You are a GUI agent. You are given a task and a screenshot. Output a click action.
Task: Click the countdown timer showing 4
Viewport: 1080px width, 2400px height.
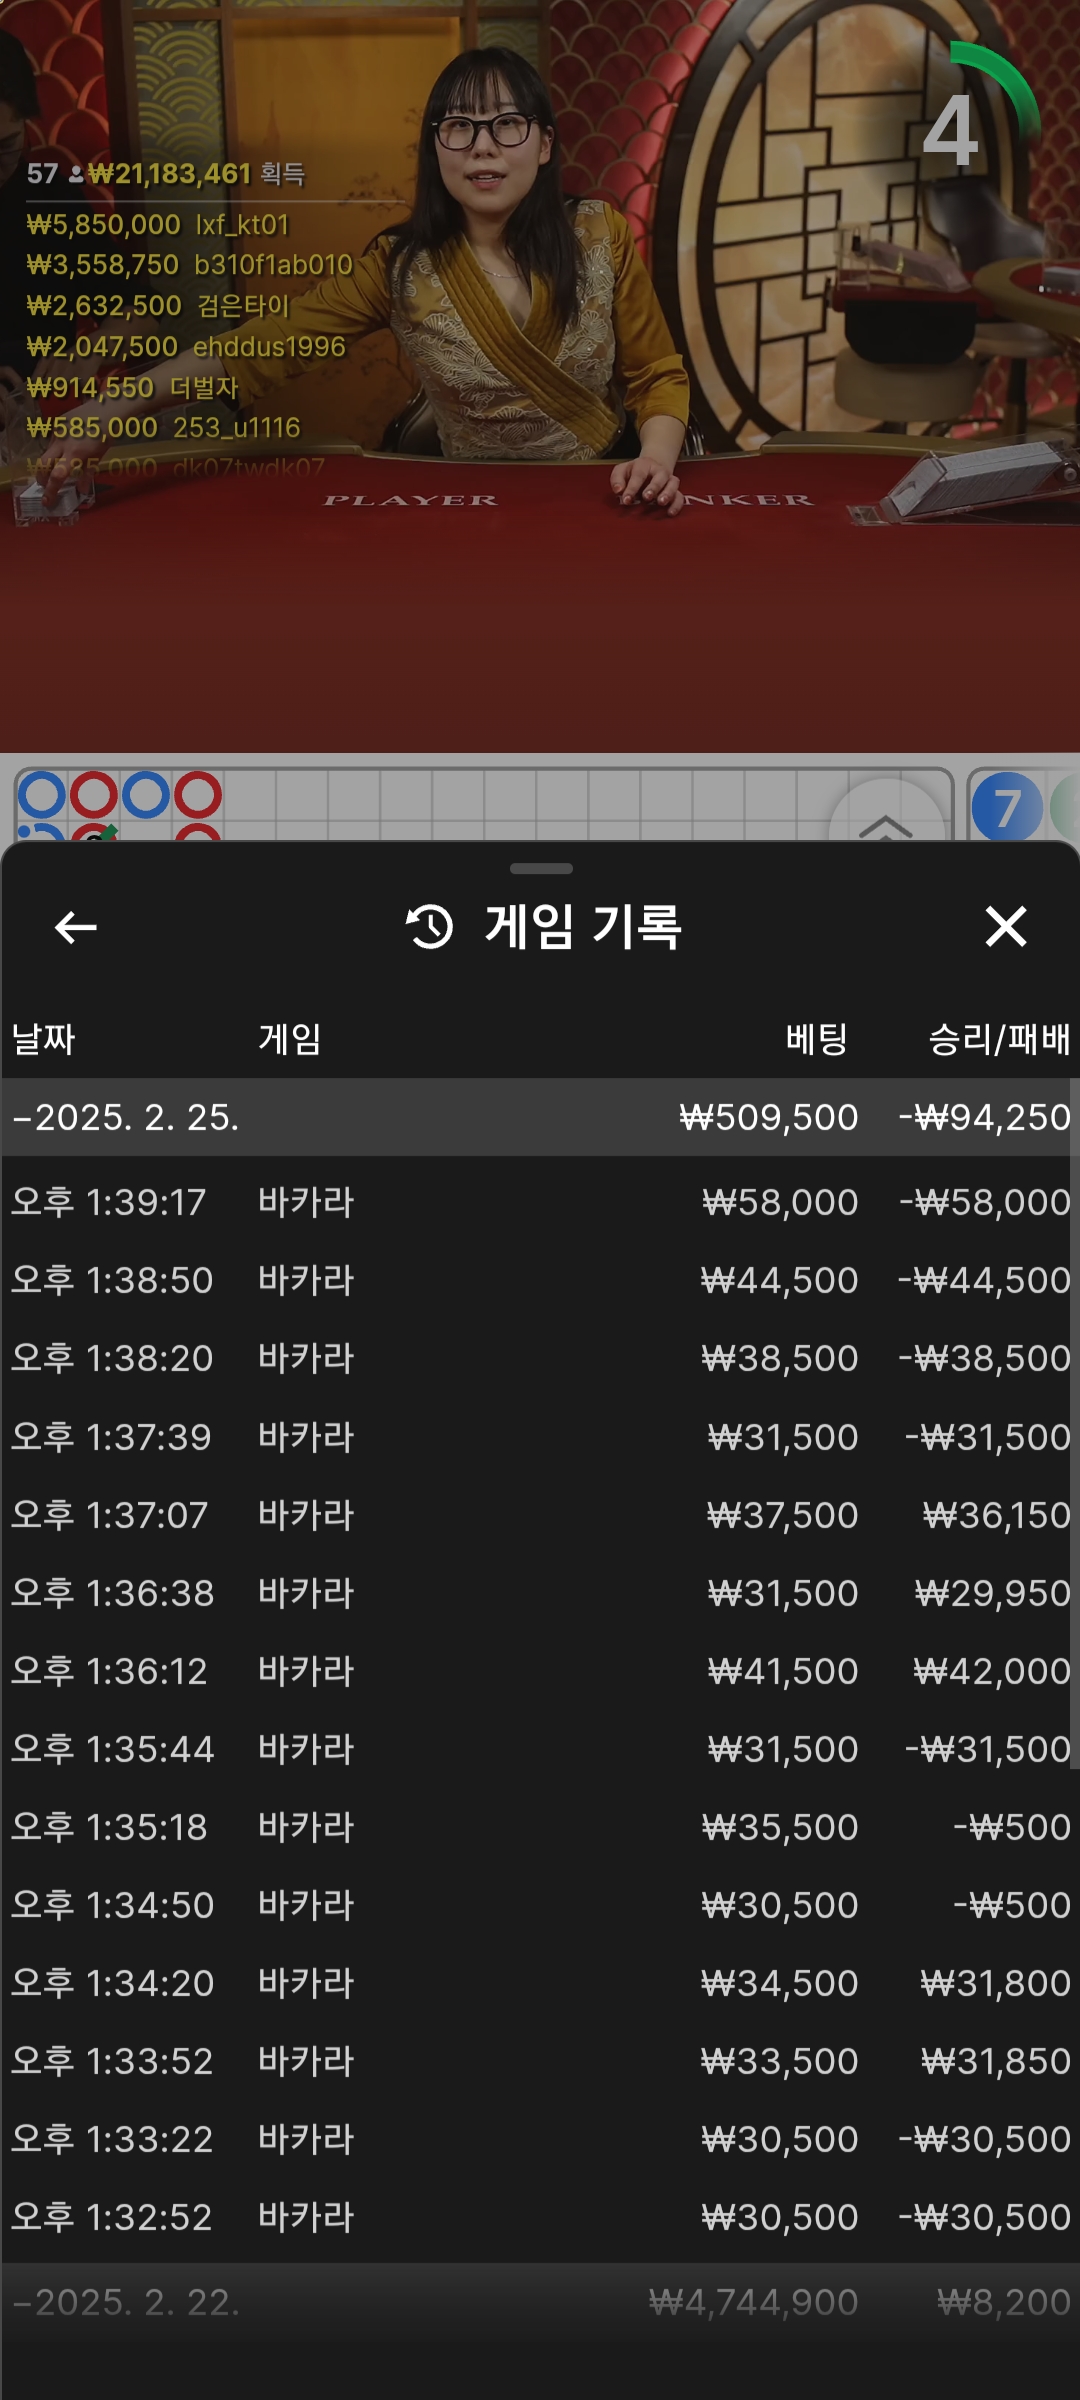952,130
